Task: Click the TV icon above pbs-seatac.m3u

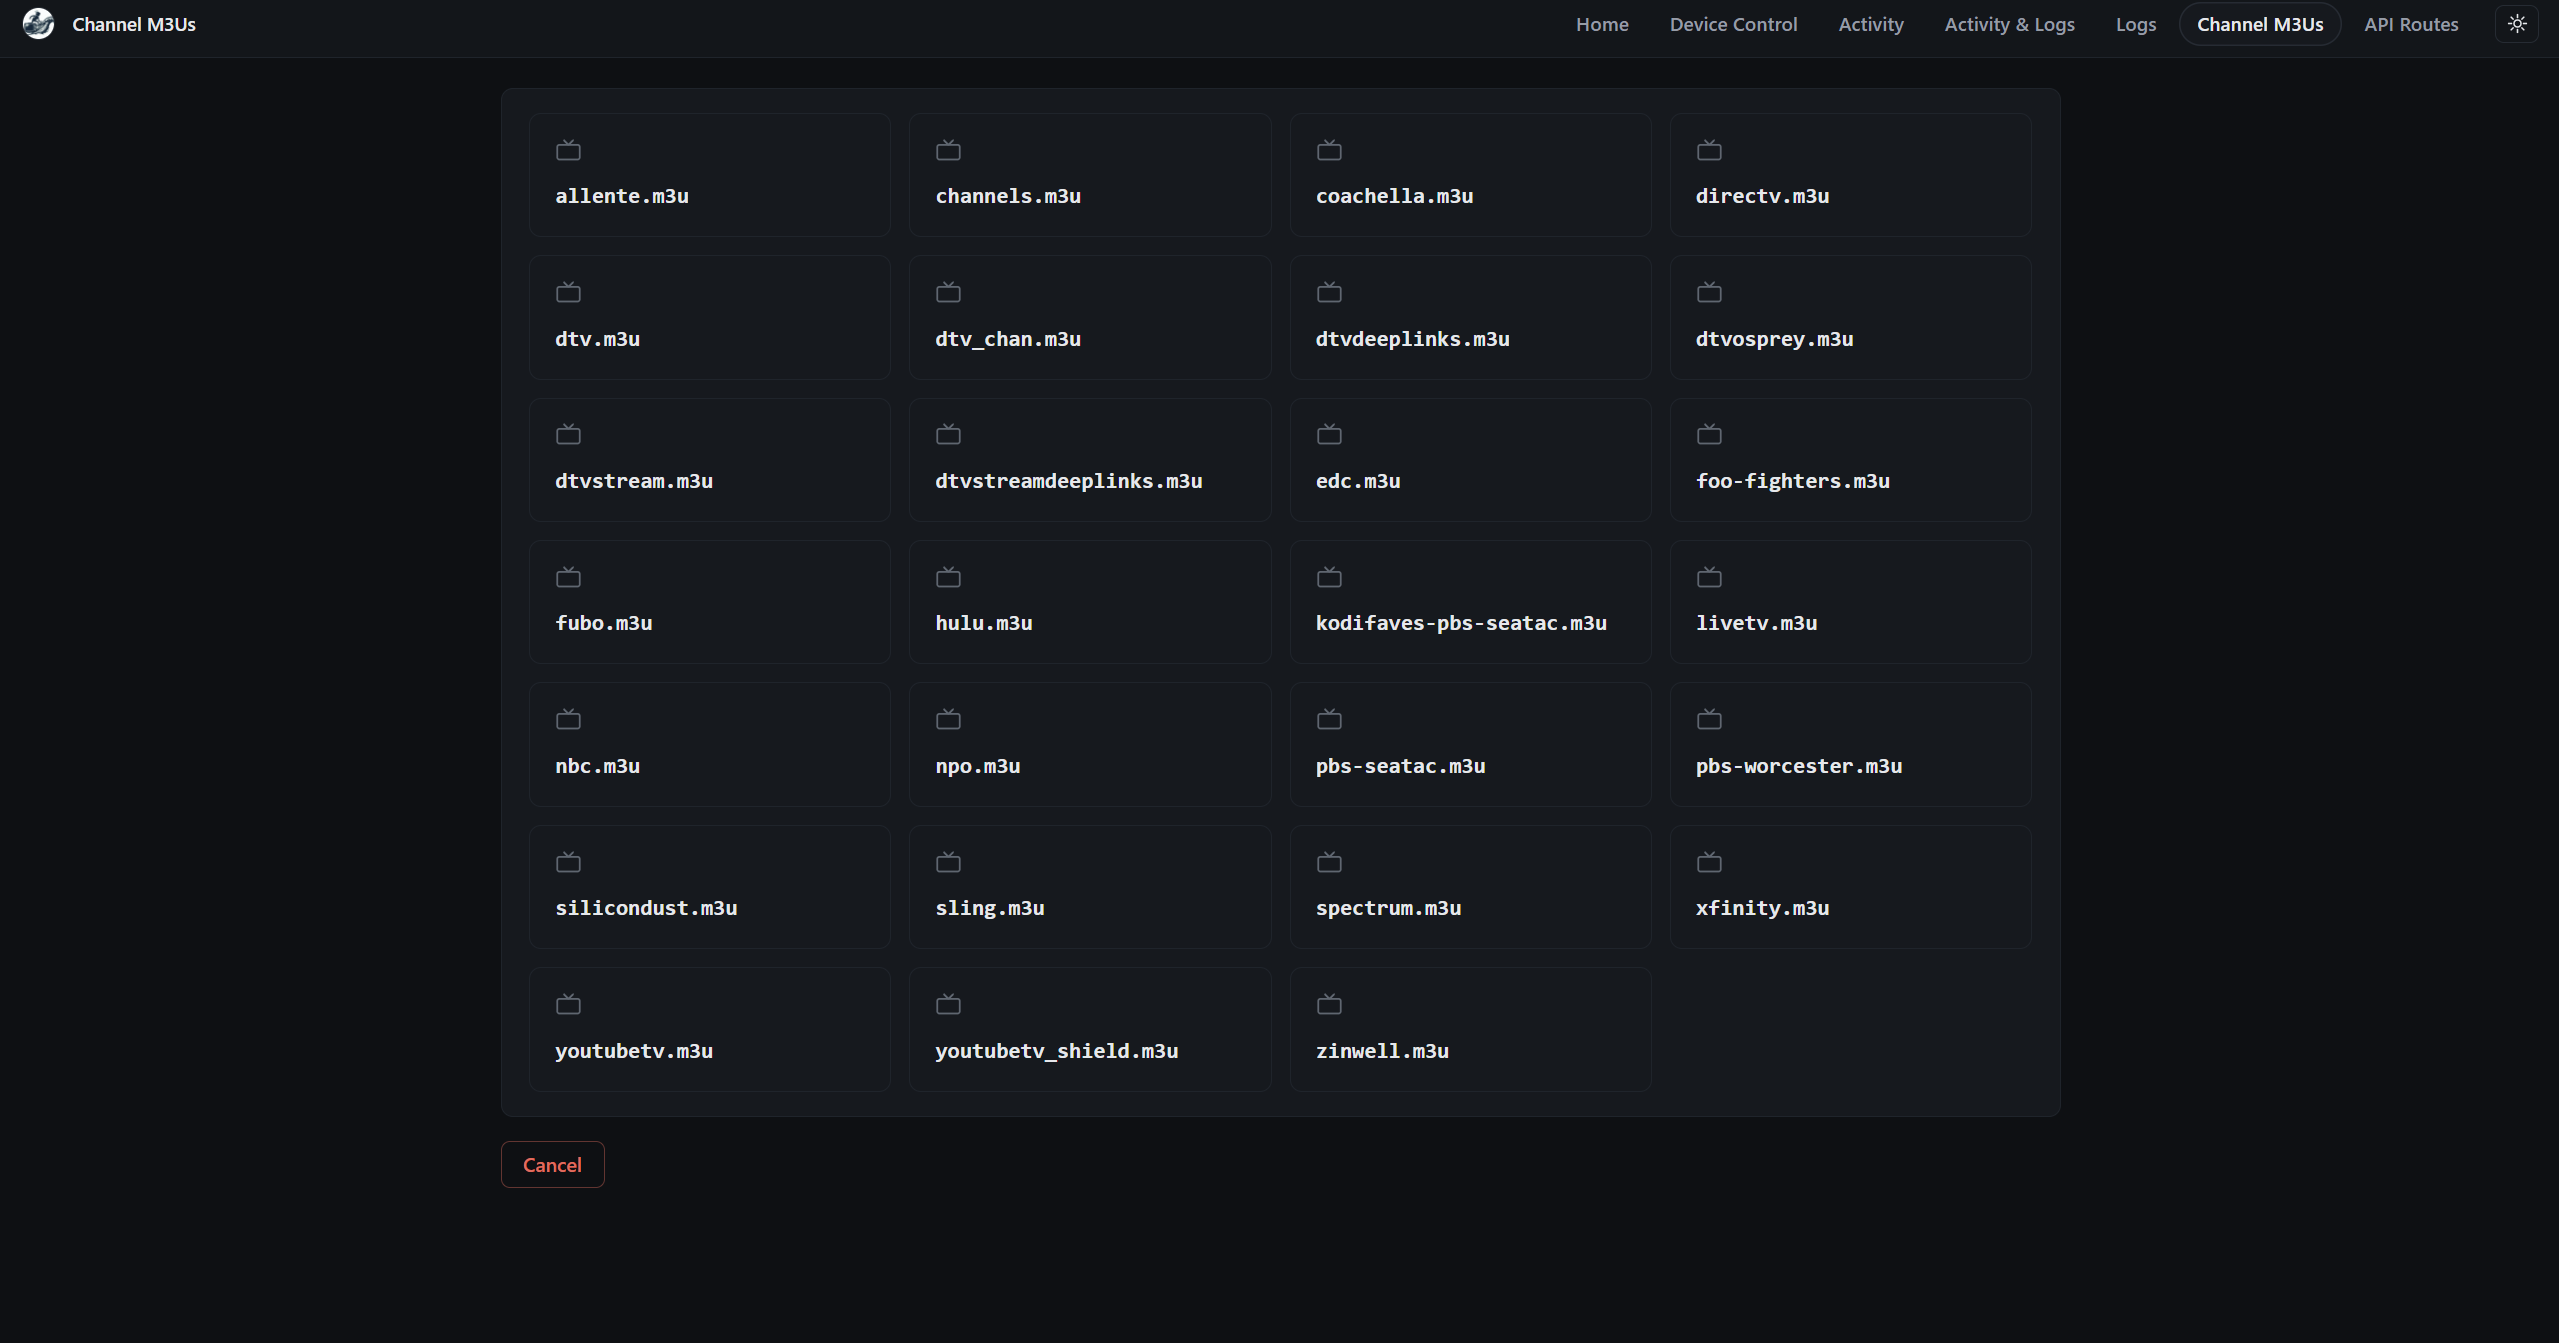Action: [x=1329, y=719]
